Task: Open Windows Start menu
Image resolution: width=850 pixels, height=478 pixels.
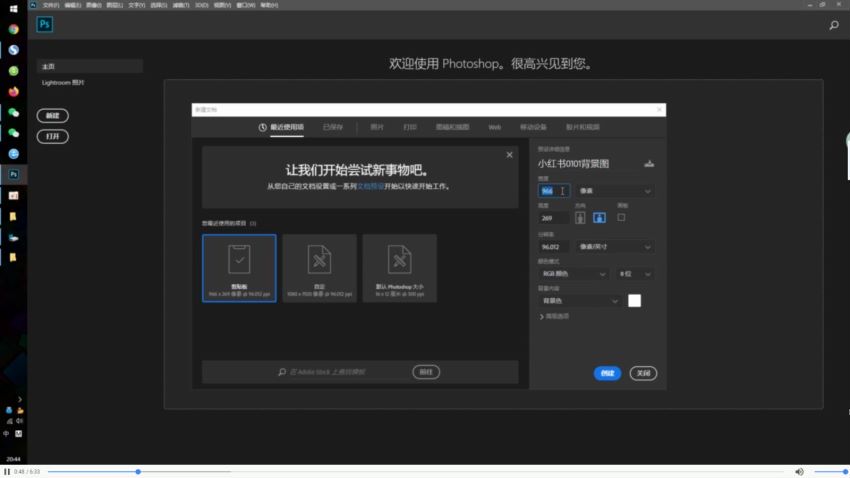Action: [x=14, y=9]
